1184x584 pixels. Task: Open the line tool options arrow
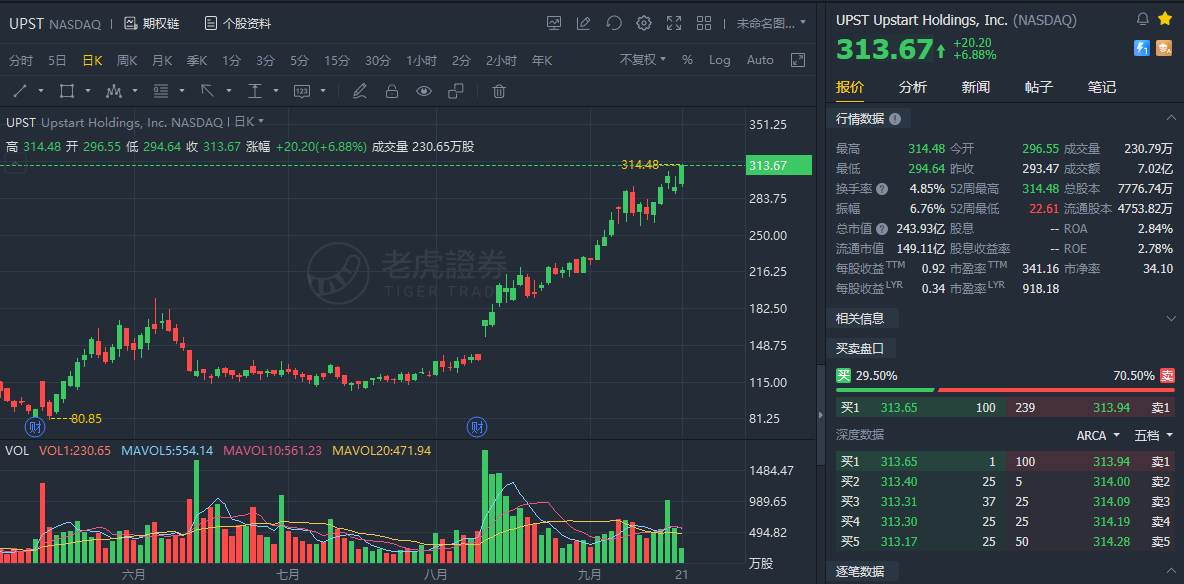[x=42, y=91]
